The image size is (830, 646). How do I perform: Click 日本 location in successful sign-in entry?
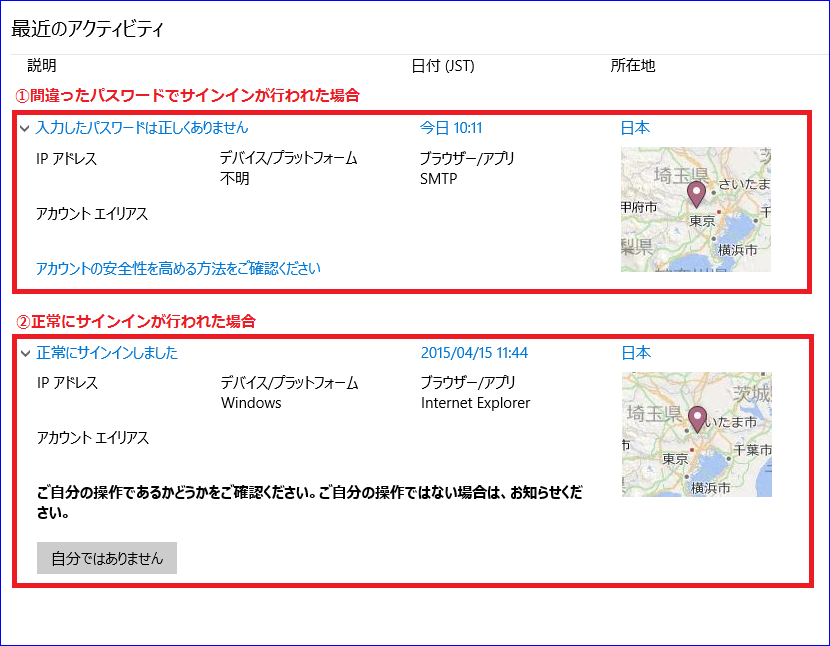point(636,353)
